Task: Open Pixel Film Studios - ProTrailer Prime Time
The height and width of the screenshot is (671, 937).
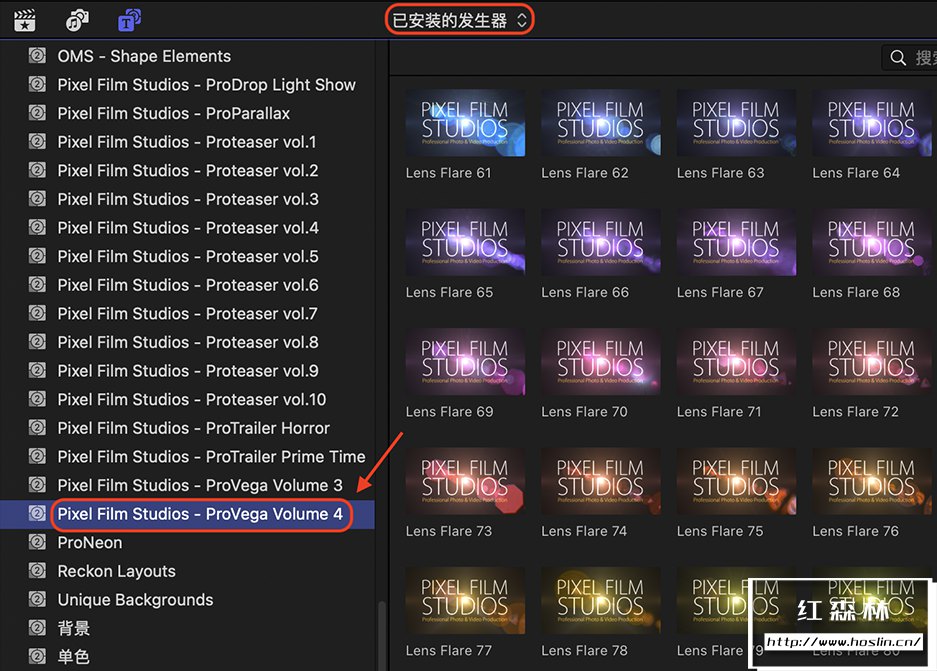Action: (x=211, y=456)
